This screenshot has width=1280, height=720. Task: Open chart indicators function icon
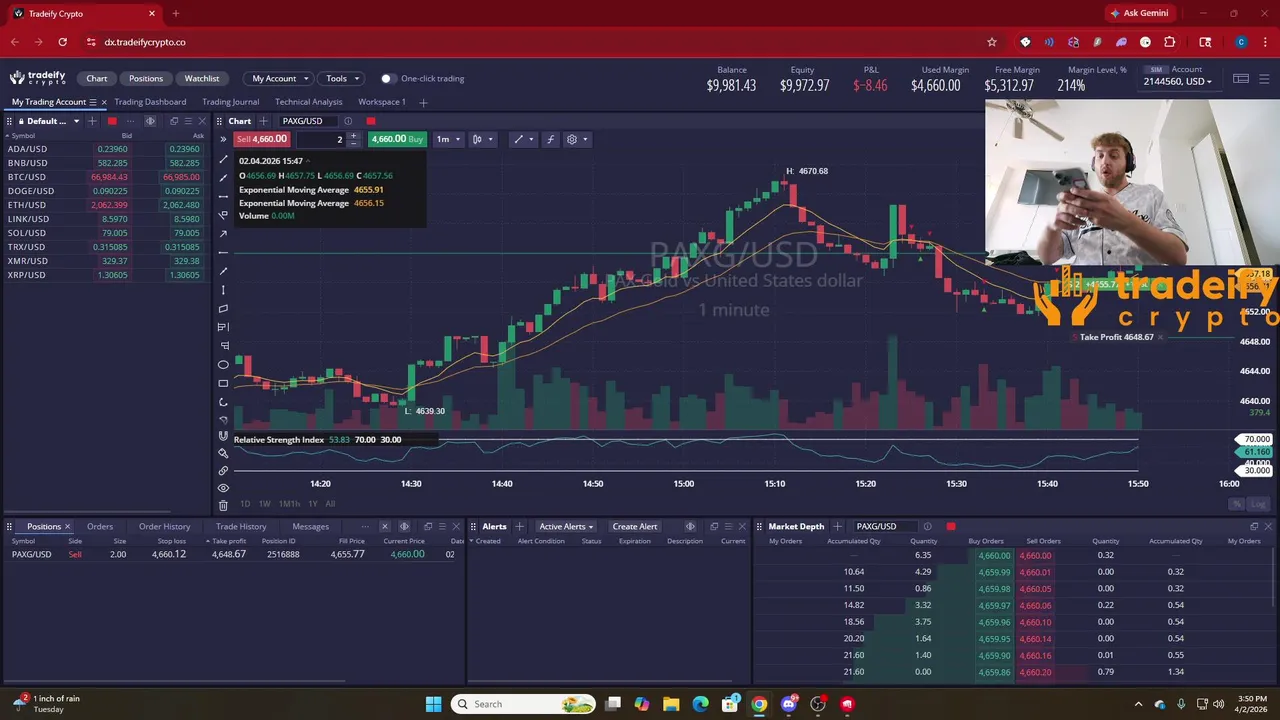(x=550, y=139)
